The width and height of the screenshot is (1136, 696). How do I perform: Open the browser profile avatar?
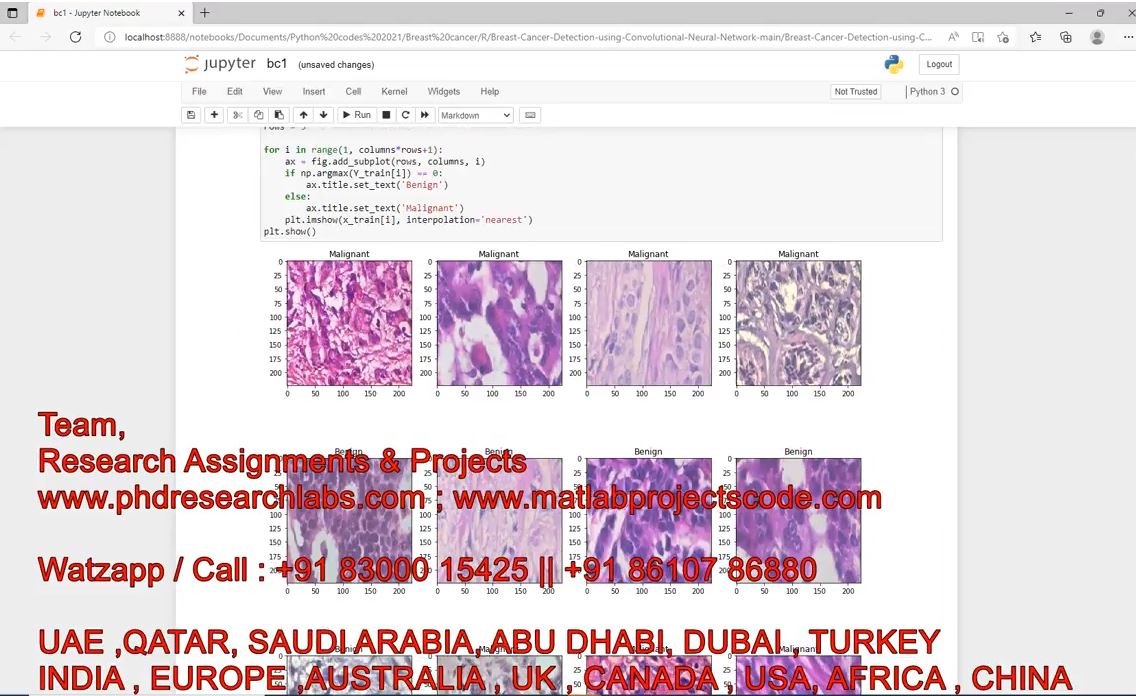[x=1097, y=37]
